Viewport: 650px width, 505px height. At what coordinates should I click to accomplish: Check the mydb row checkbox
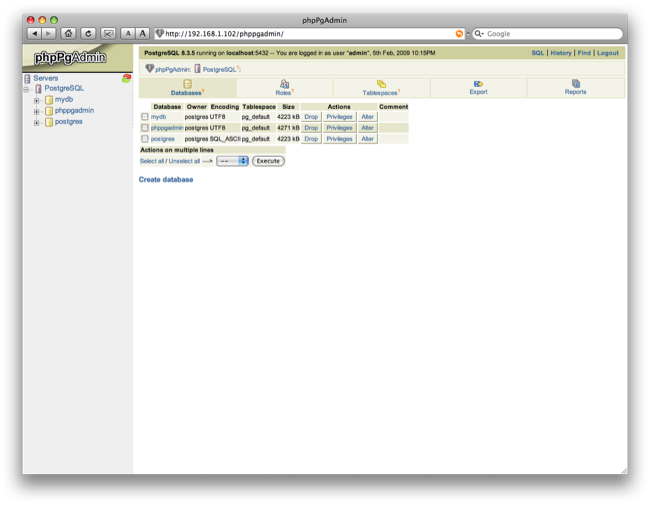tap(145, 117)
